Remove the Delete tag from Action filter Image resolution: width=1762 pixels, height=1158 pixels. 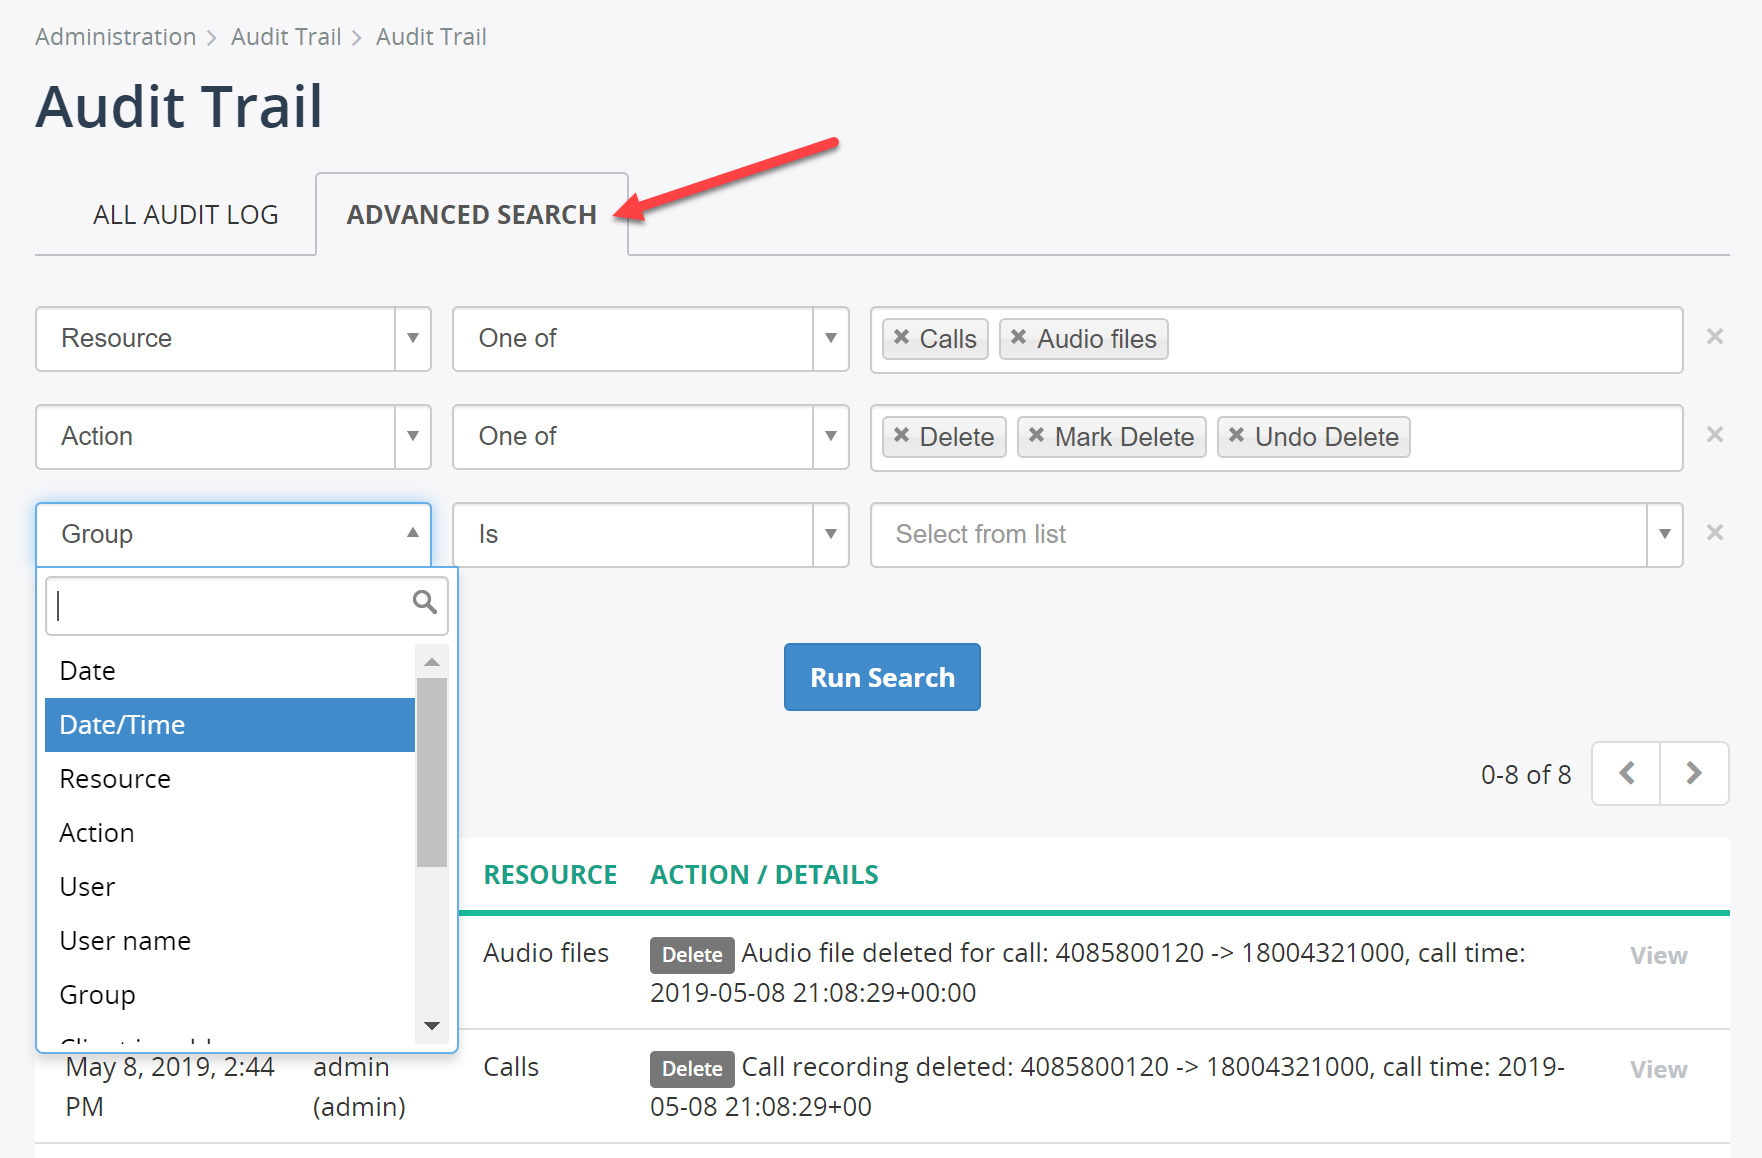[x=901, y=435]
